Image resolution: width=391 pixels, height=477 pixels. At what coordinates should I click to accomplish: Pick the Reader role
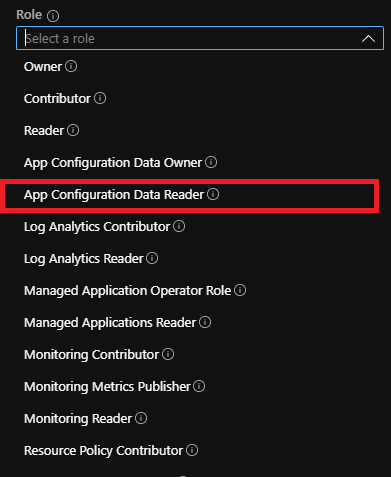44,131
